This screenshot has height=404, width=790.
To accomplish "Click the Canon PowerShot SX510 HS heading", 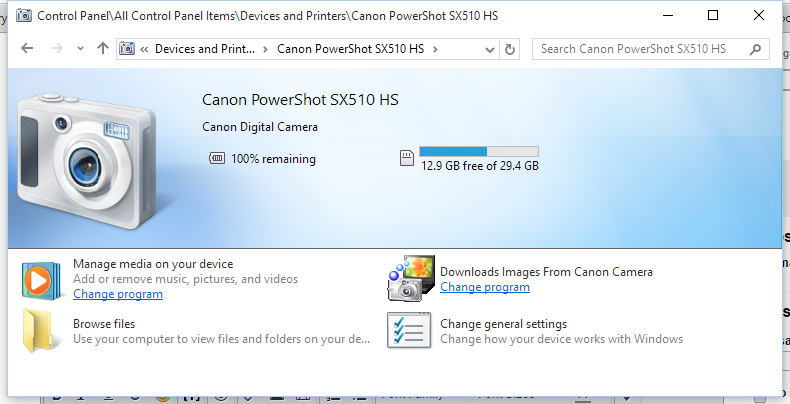I will pos(300,100).
